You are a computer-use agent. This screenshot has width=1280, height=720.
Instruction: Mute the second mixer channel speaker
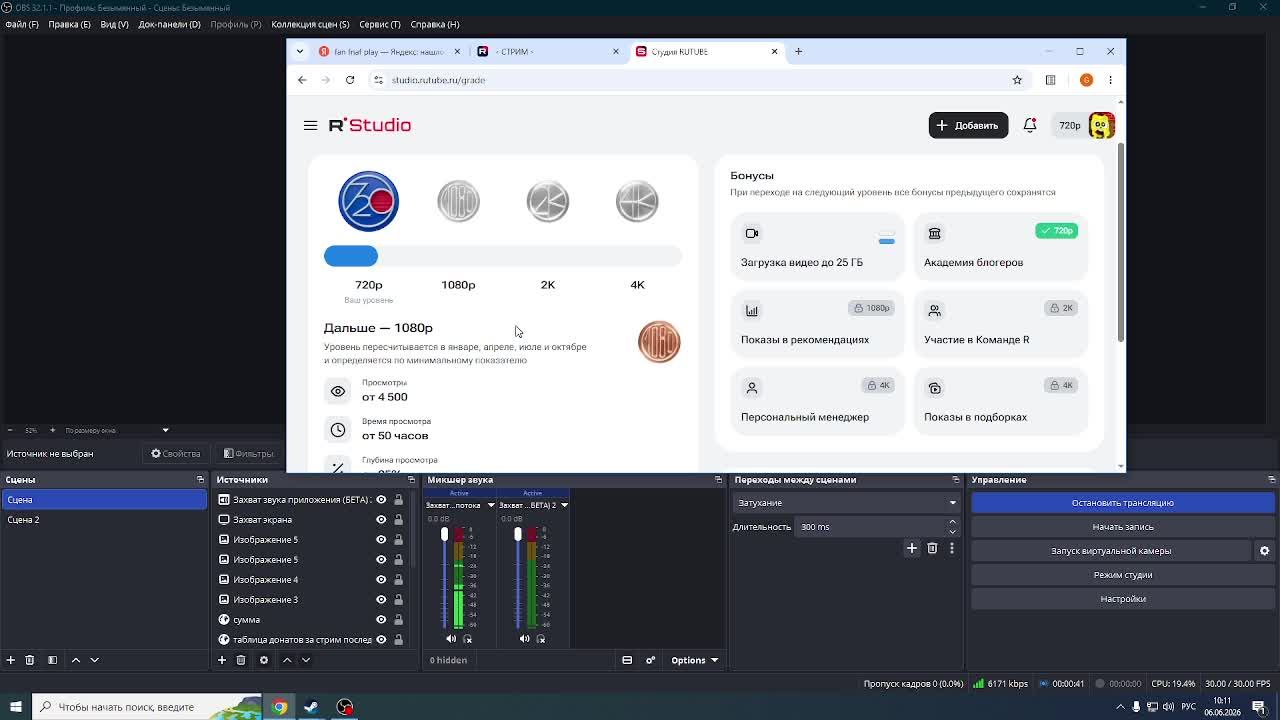tap(524, 639)
